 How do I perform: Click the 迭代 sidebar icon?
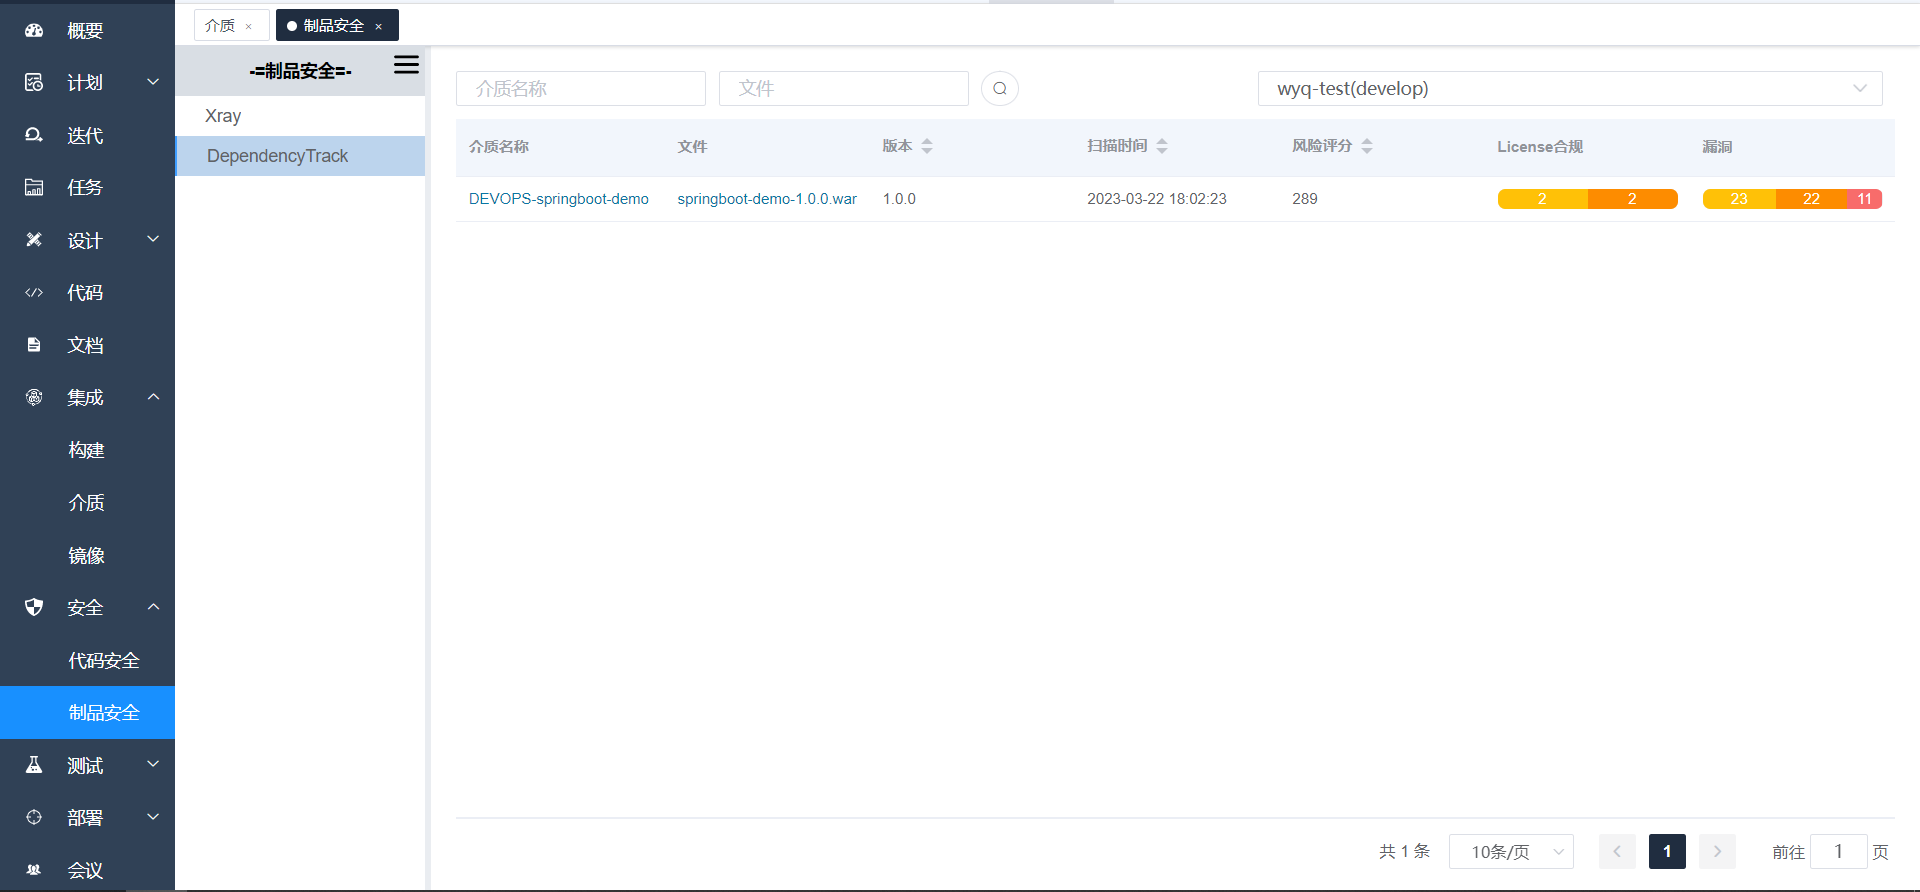(x=34, y=135)
